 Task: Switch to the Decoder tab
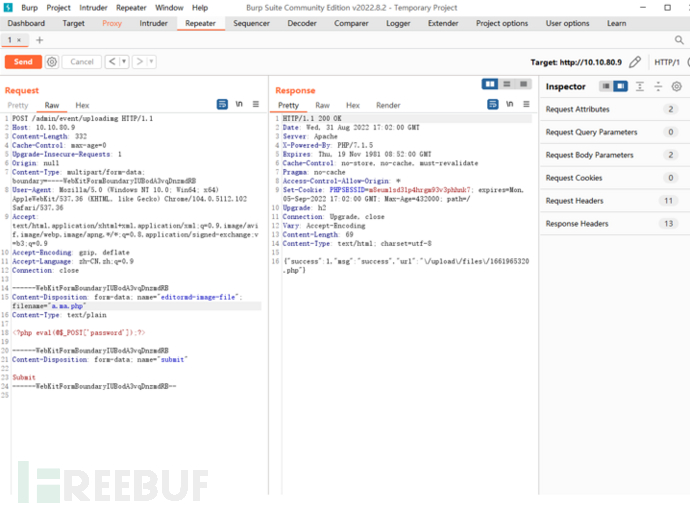(302, 23)
